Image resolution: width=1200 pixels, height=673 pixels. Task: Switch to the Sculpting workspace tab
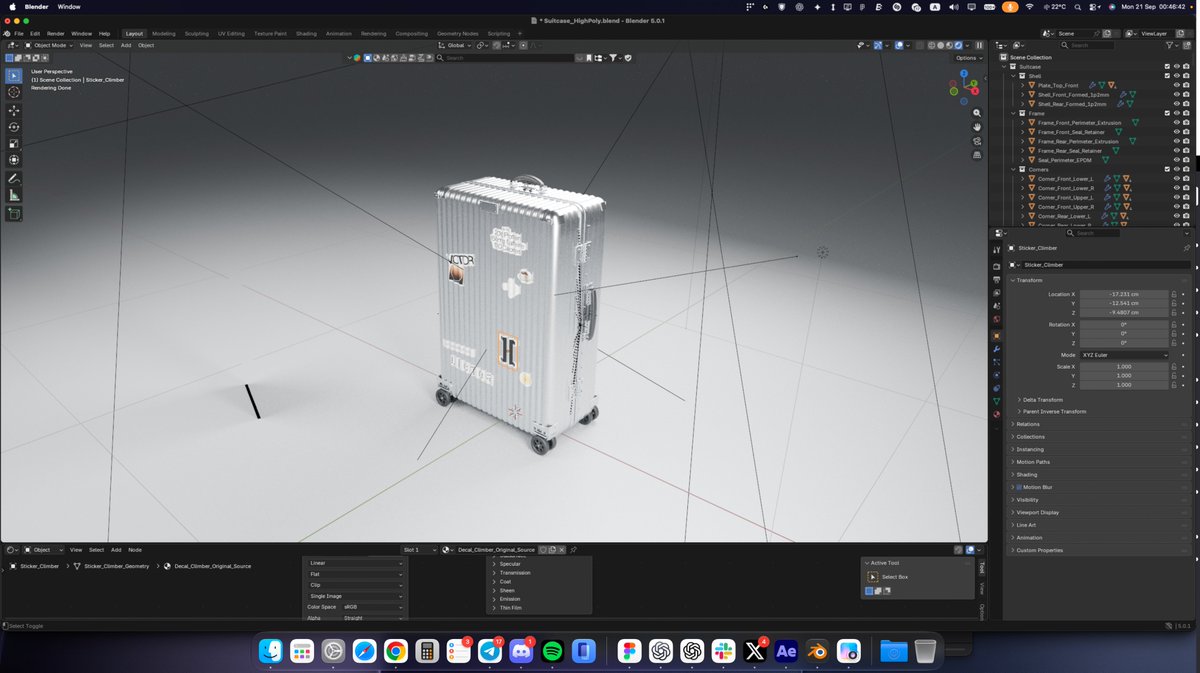pyautogui.click(x=197, y=33)
